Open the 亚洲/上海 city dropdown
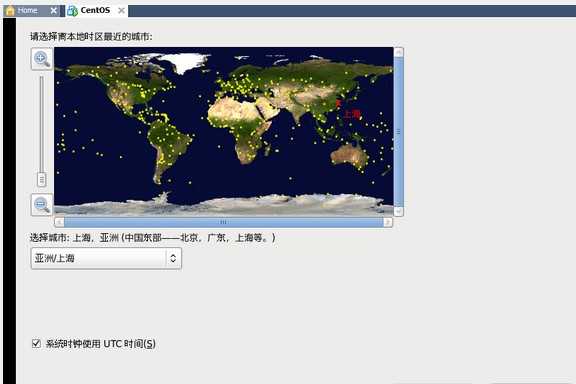This screenshot has height=384, width=576. click(106, 258)
